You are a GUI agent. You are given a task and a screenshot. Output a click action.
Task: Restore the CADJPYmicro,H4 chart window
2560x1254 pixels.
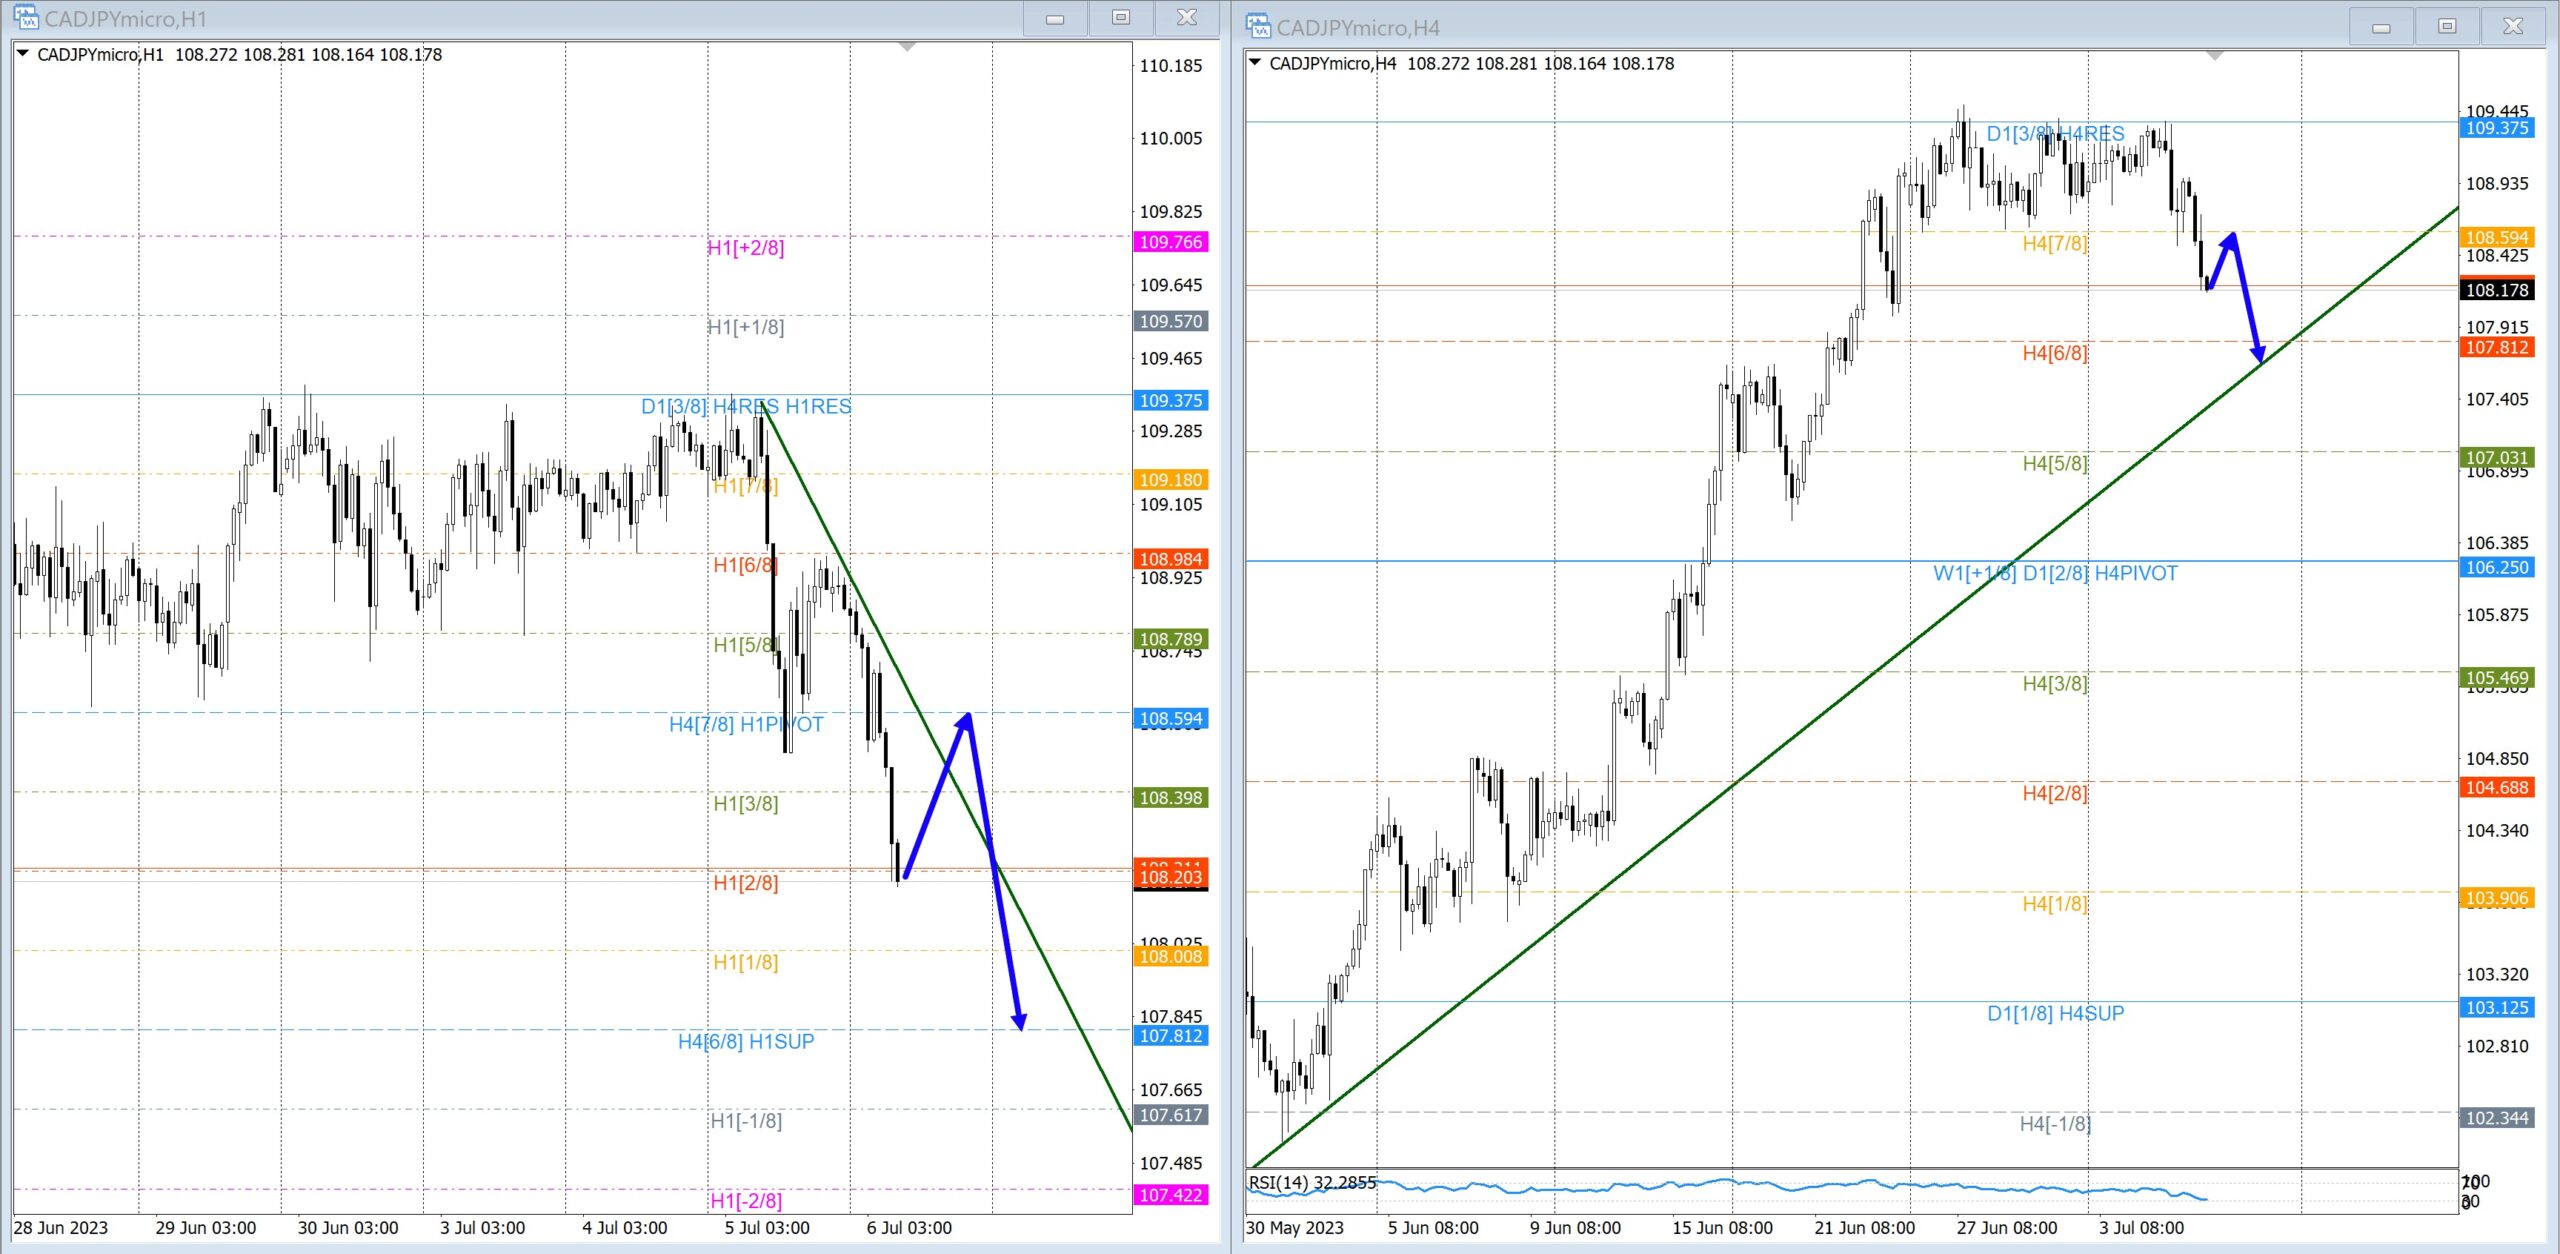tap(2447, 26)
